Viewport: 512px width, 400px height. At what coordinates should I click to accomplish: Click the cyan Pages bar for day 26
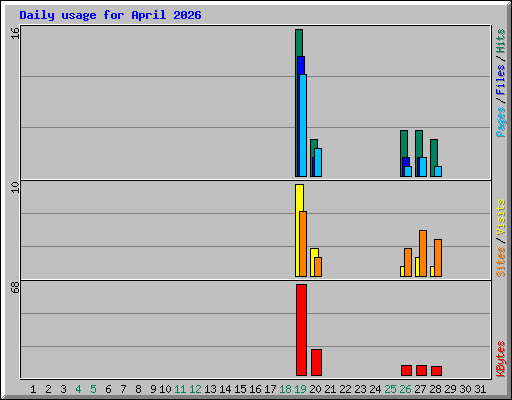point(408,171)
